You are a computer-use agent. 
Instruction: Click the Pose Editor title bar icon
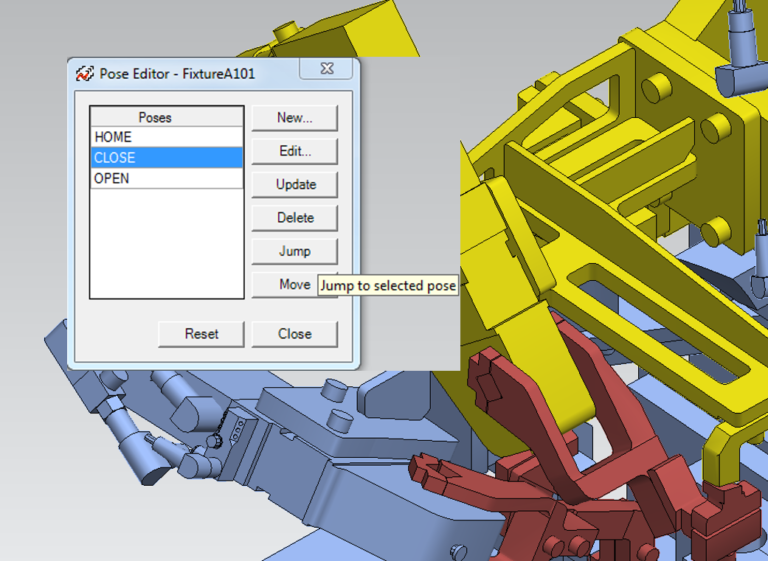click(85, 73)
